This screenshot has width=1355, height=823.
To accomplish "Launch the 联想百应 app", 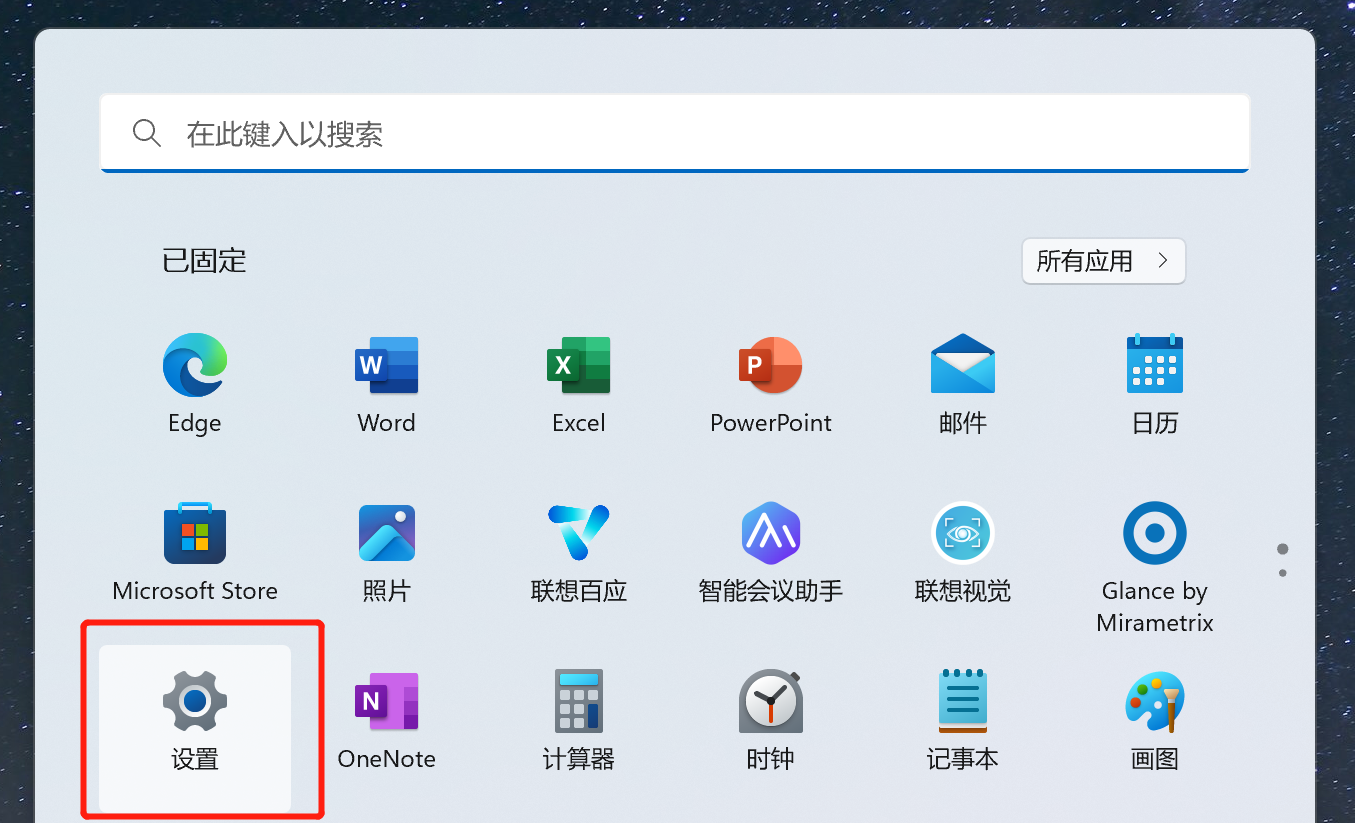I will pyautogui.click(x=579, y=553).
